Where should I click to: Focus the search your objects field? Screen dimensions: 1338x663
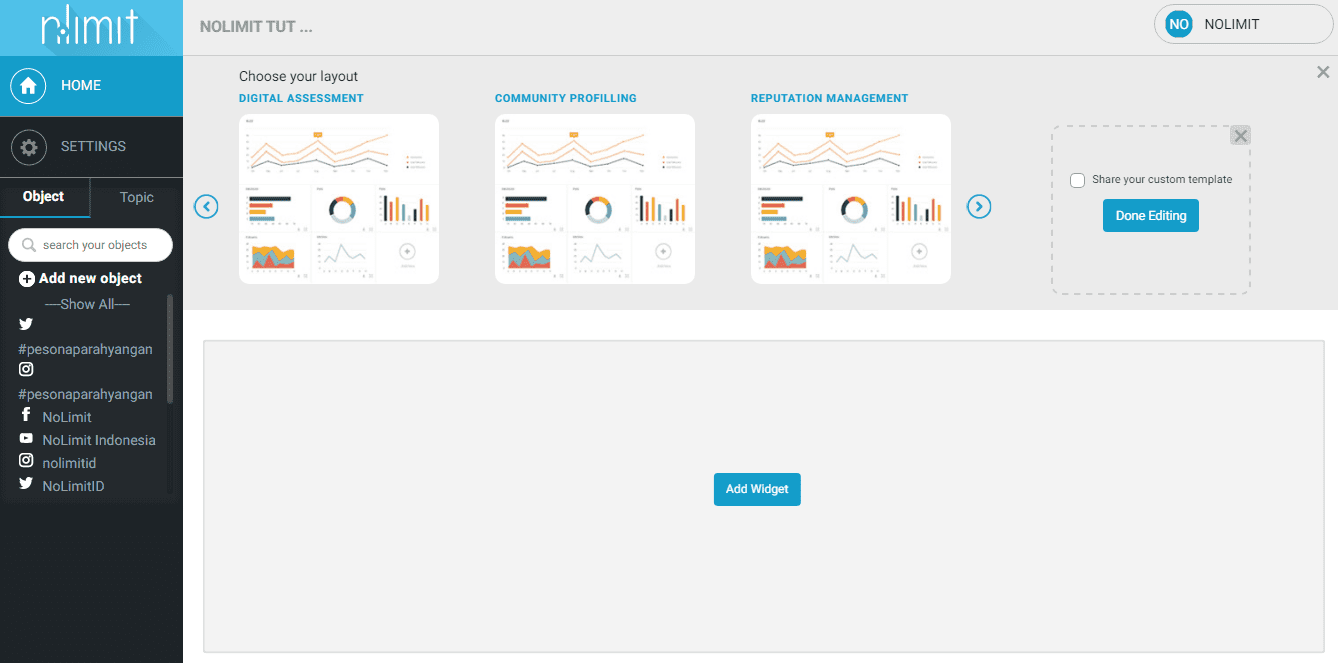tap(91, 245)
